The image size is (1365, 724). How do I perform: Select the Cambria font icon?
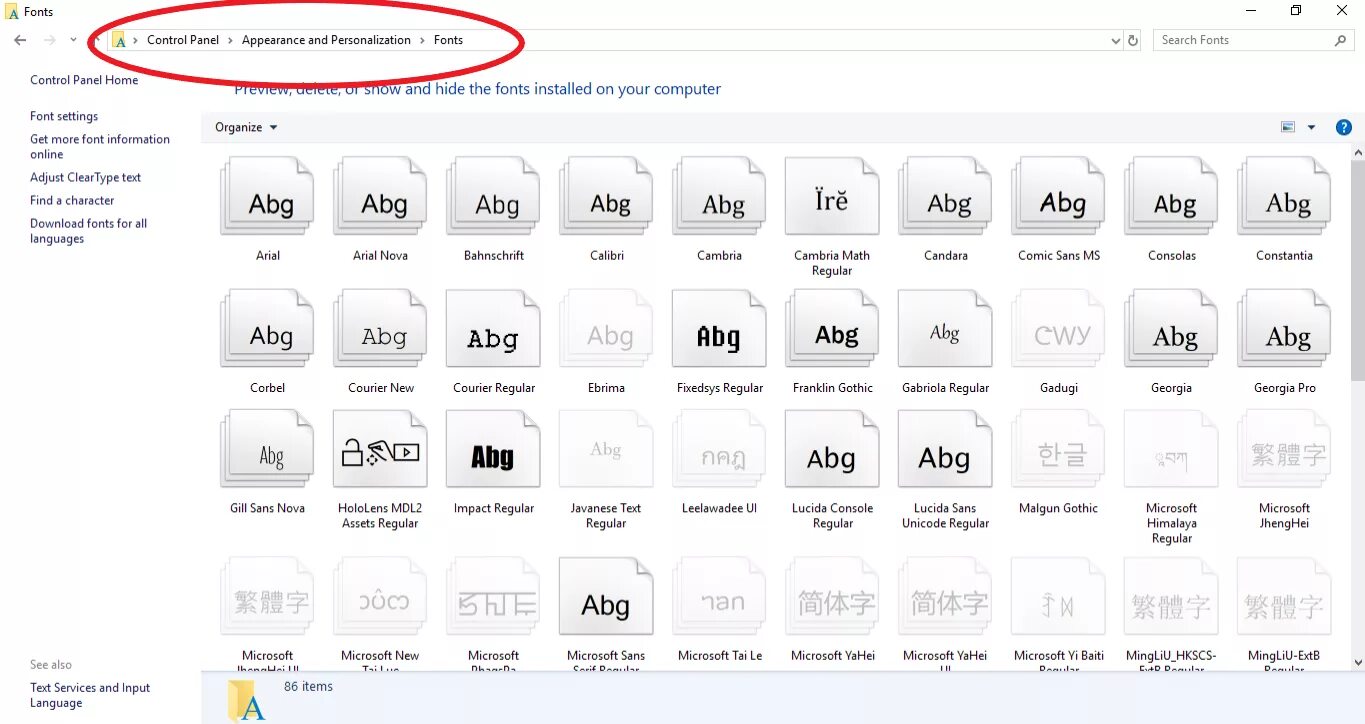coord(719,196)
